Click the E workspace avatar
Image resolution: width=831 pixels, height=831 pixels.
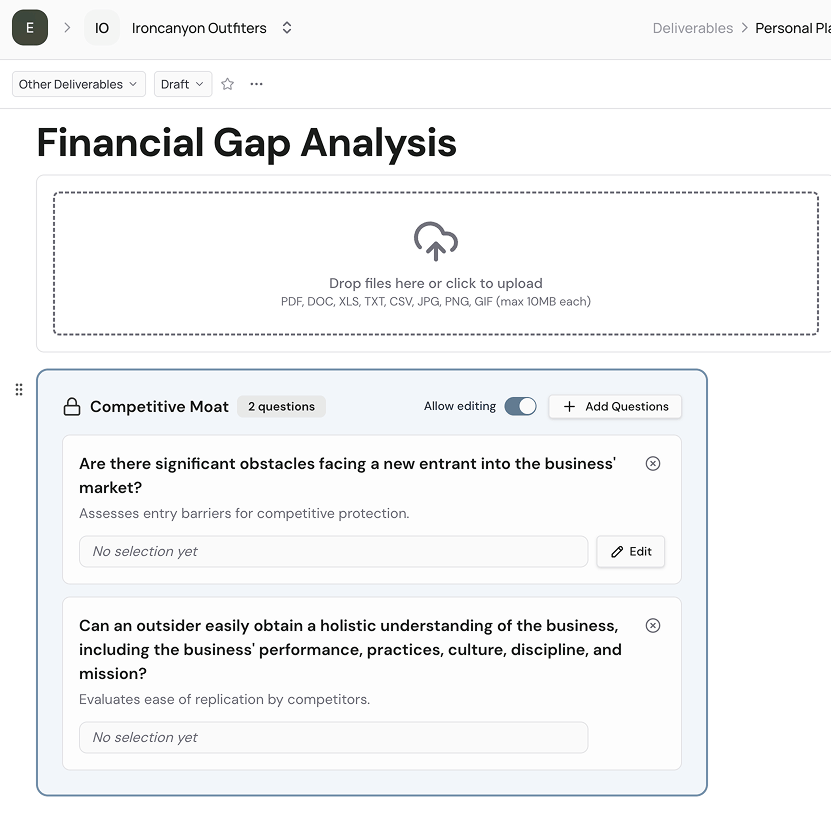click(x=30, y=28)
